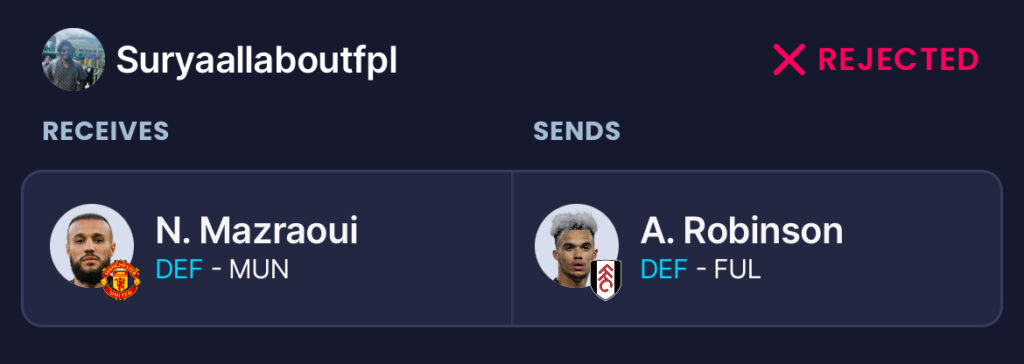The image size is (1024, 364).
Task: Click the divider between player cards
Action: click(512, 248)
